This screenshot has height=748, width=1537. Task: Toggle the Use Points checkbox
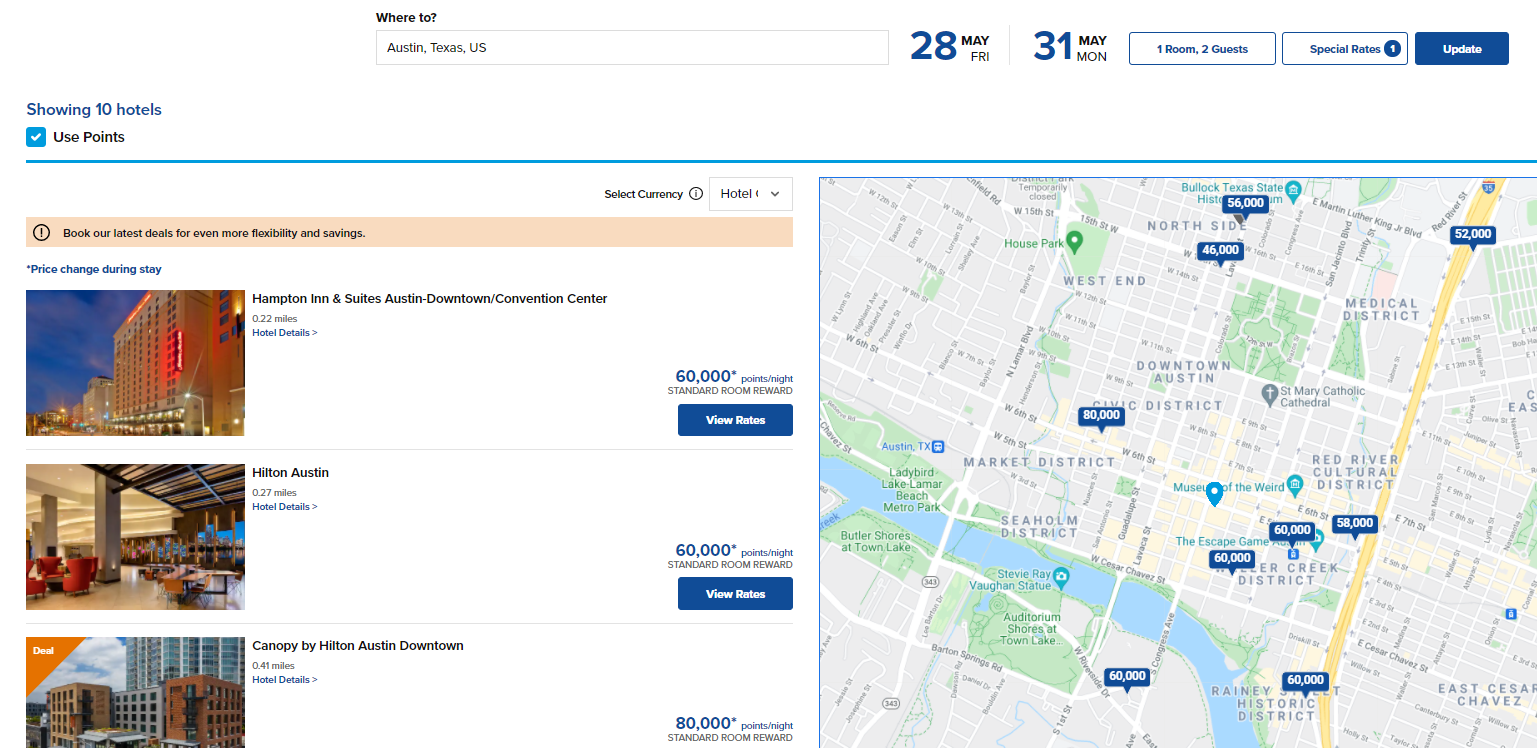tap(36, 137)
